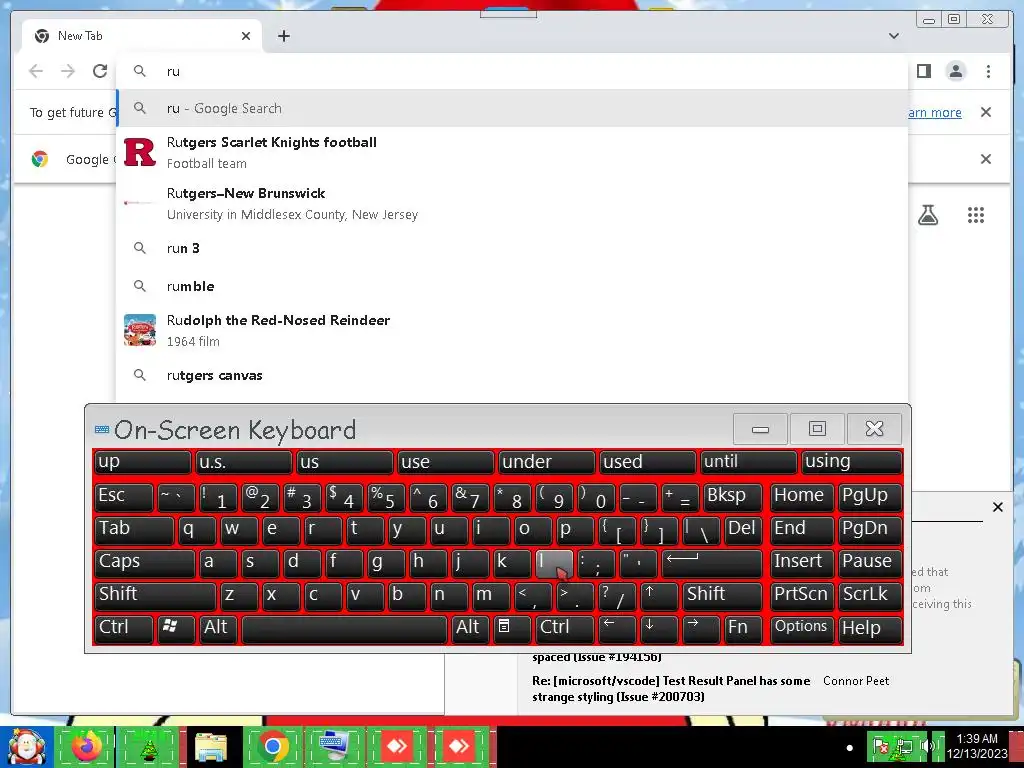
Task: Open the Google apps grid icon
Action: pos(976,215)
